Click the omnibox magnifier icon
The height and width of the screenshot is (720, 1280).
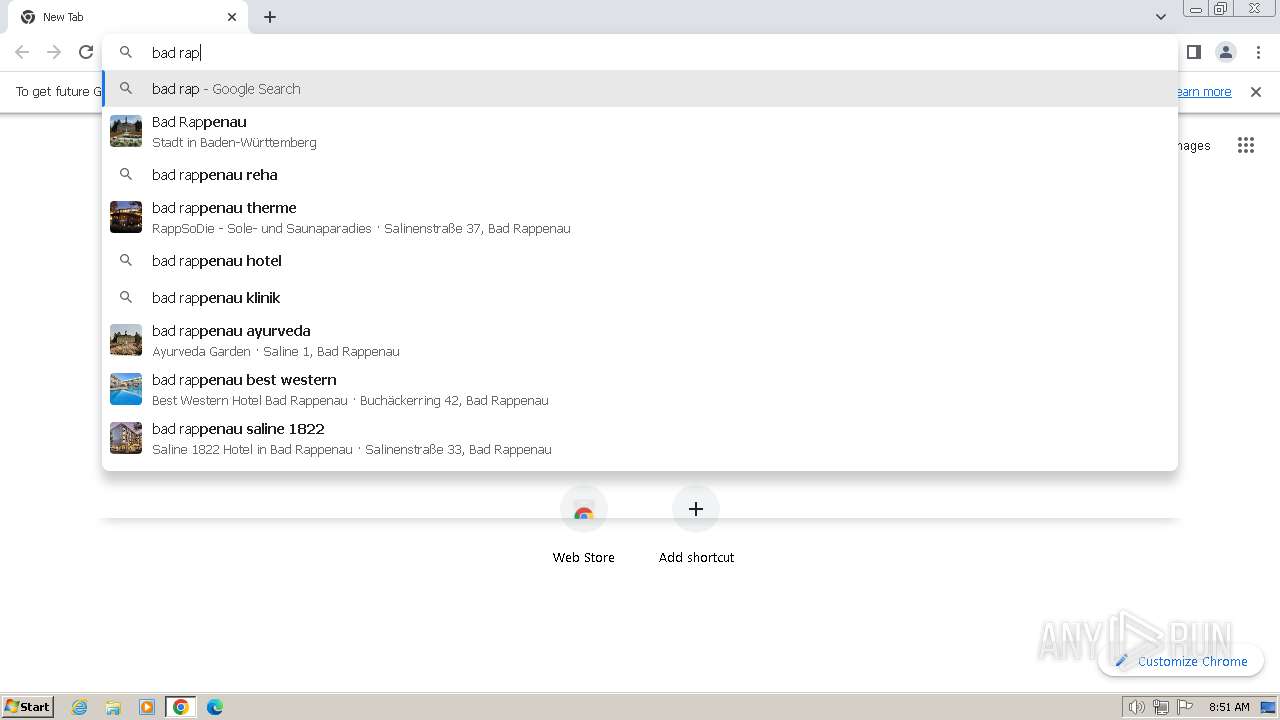[x=126, y=52]
